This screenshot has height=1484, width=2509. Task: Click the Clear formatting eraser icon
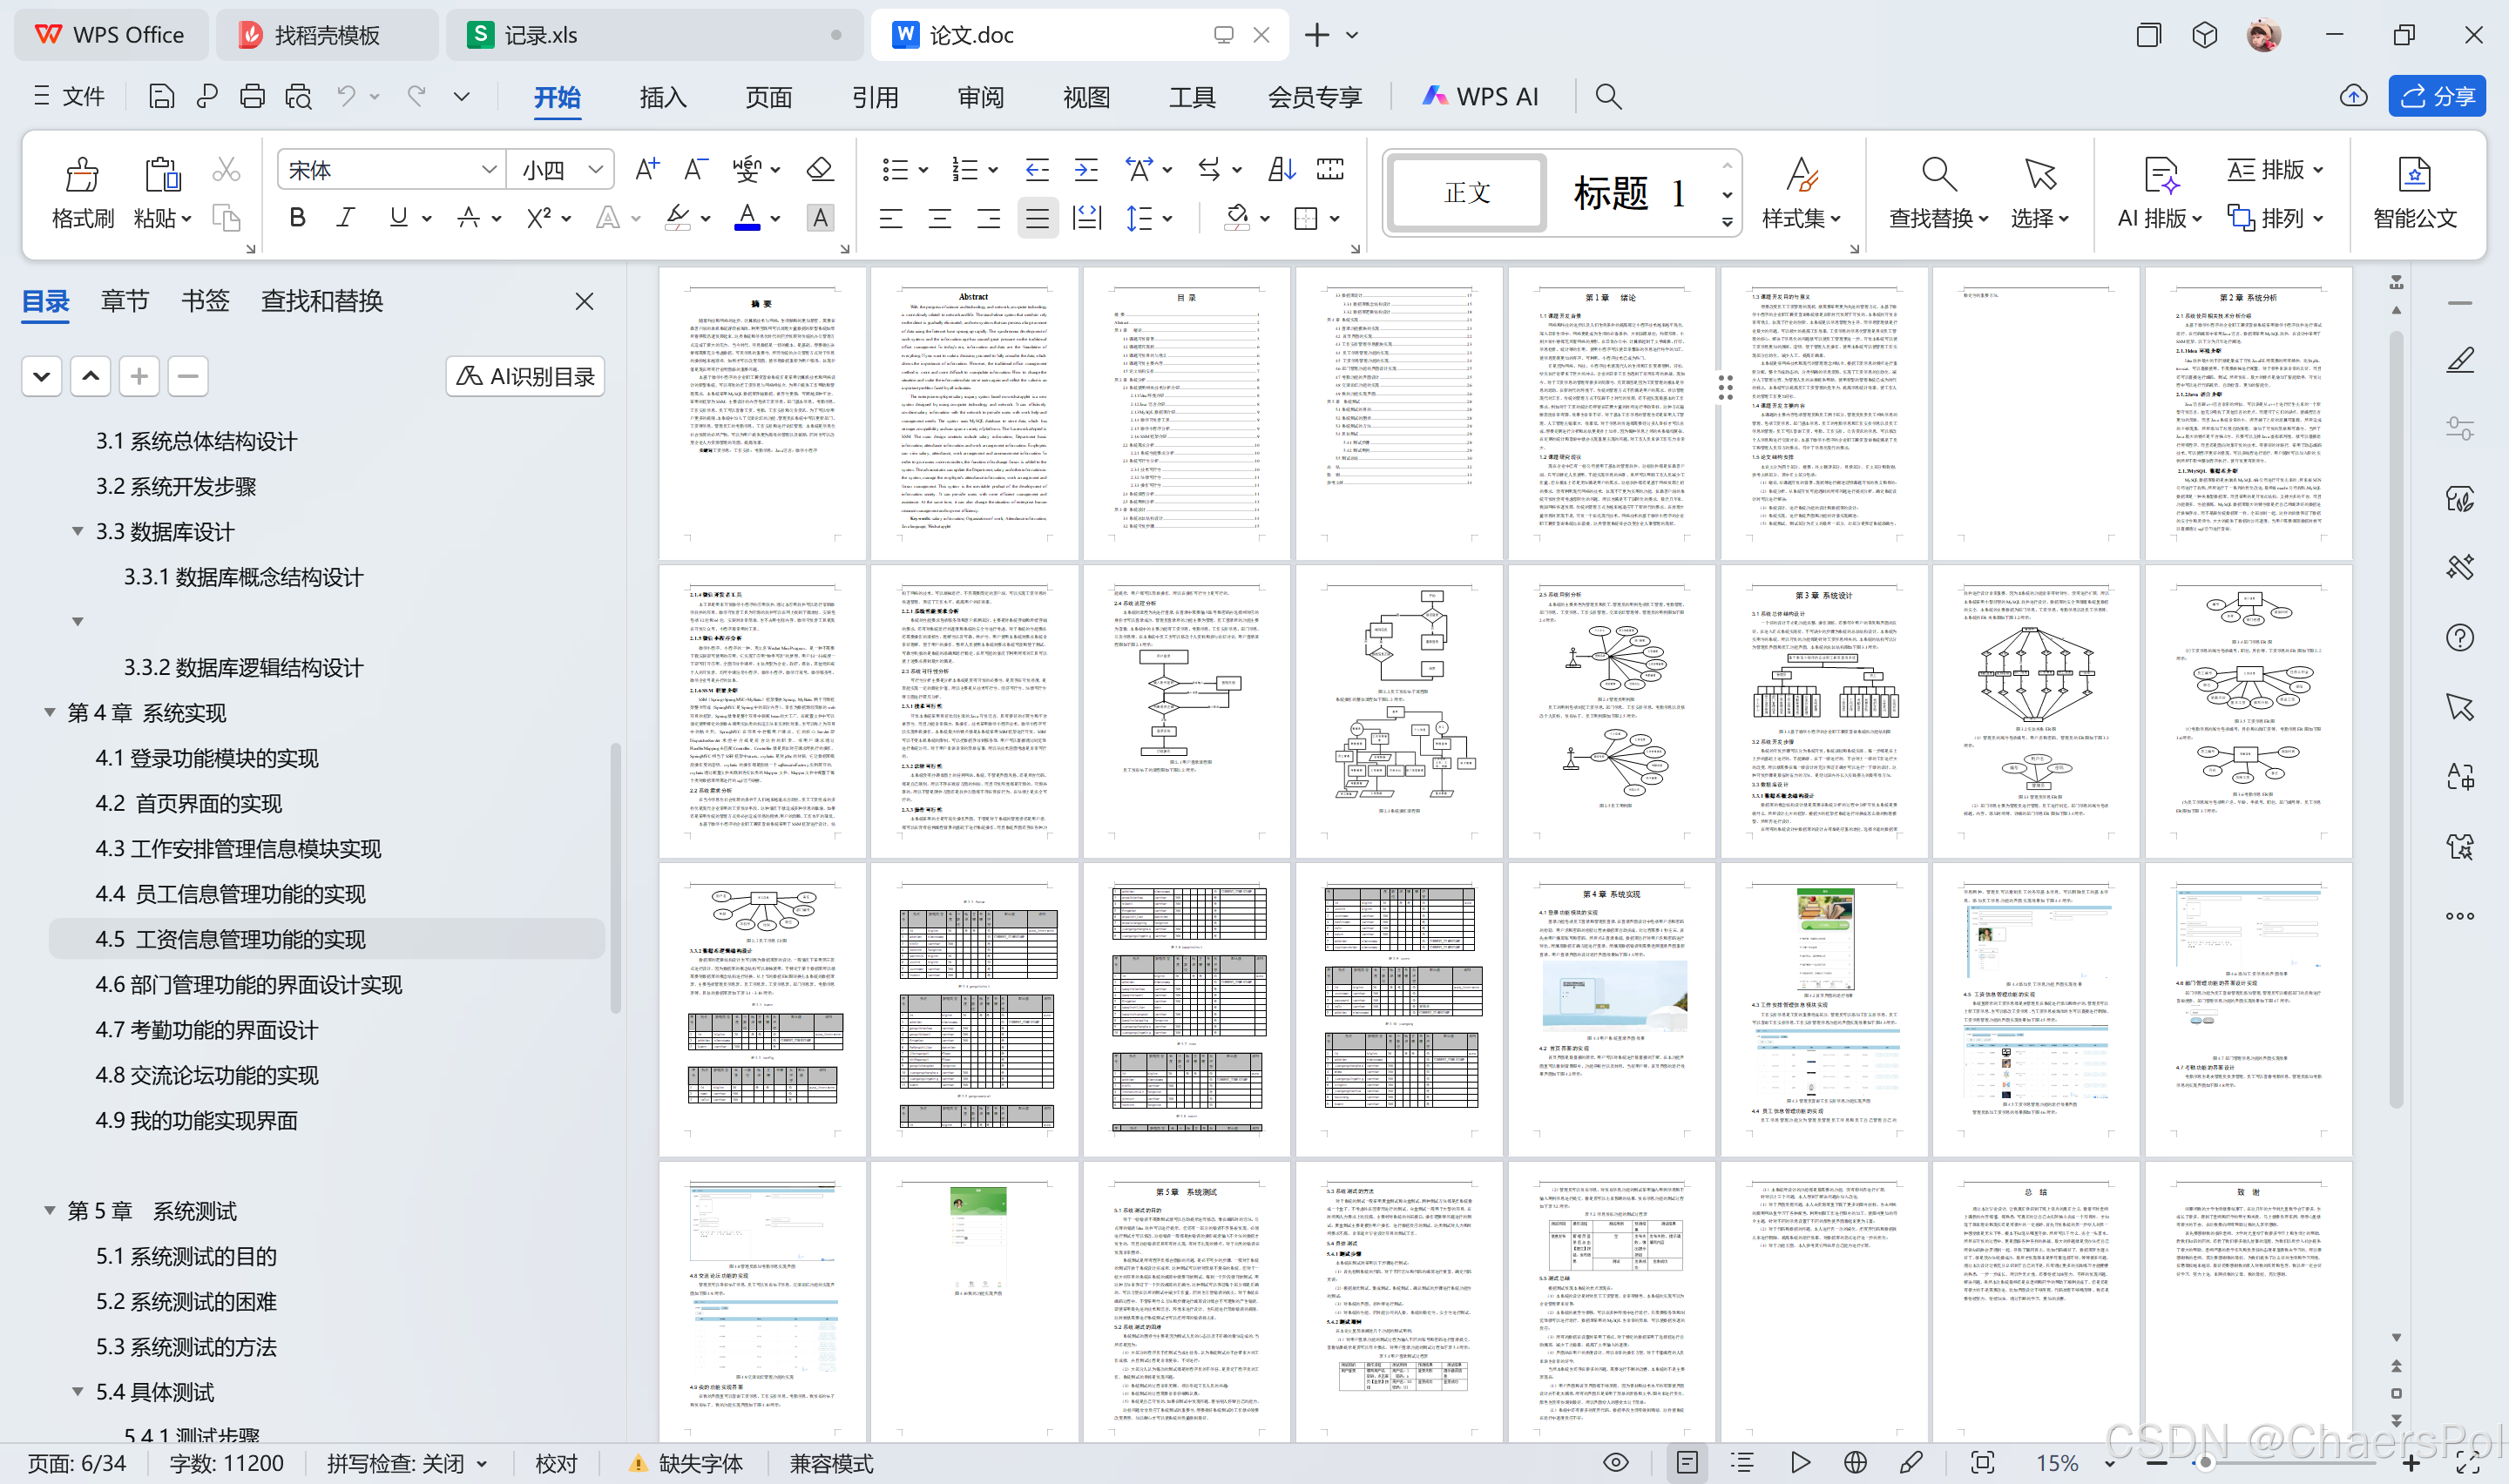[x=820, y=169]
